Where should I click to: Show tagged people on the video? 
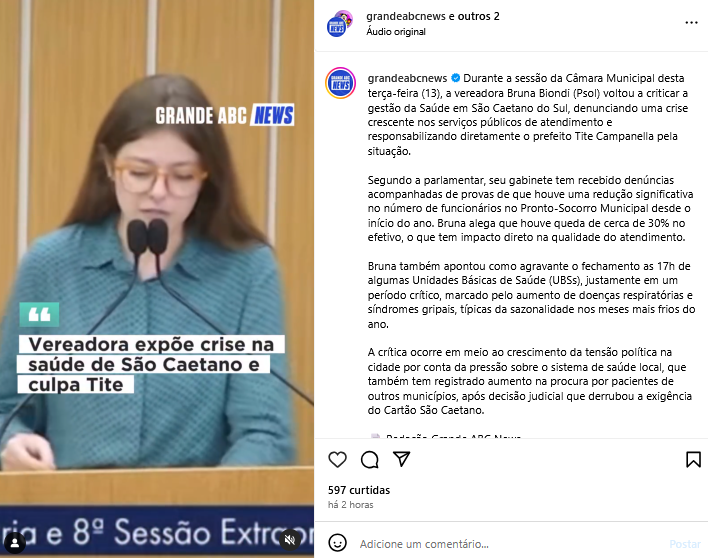pos(15,542)
